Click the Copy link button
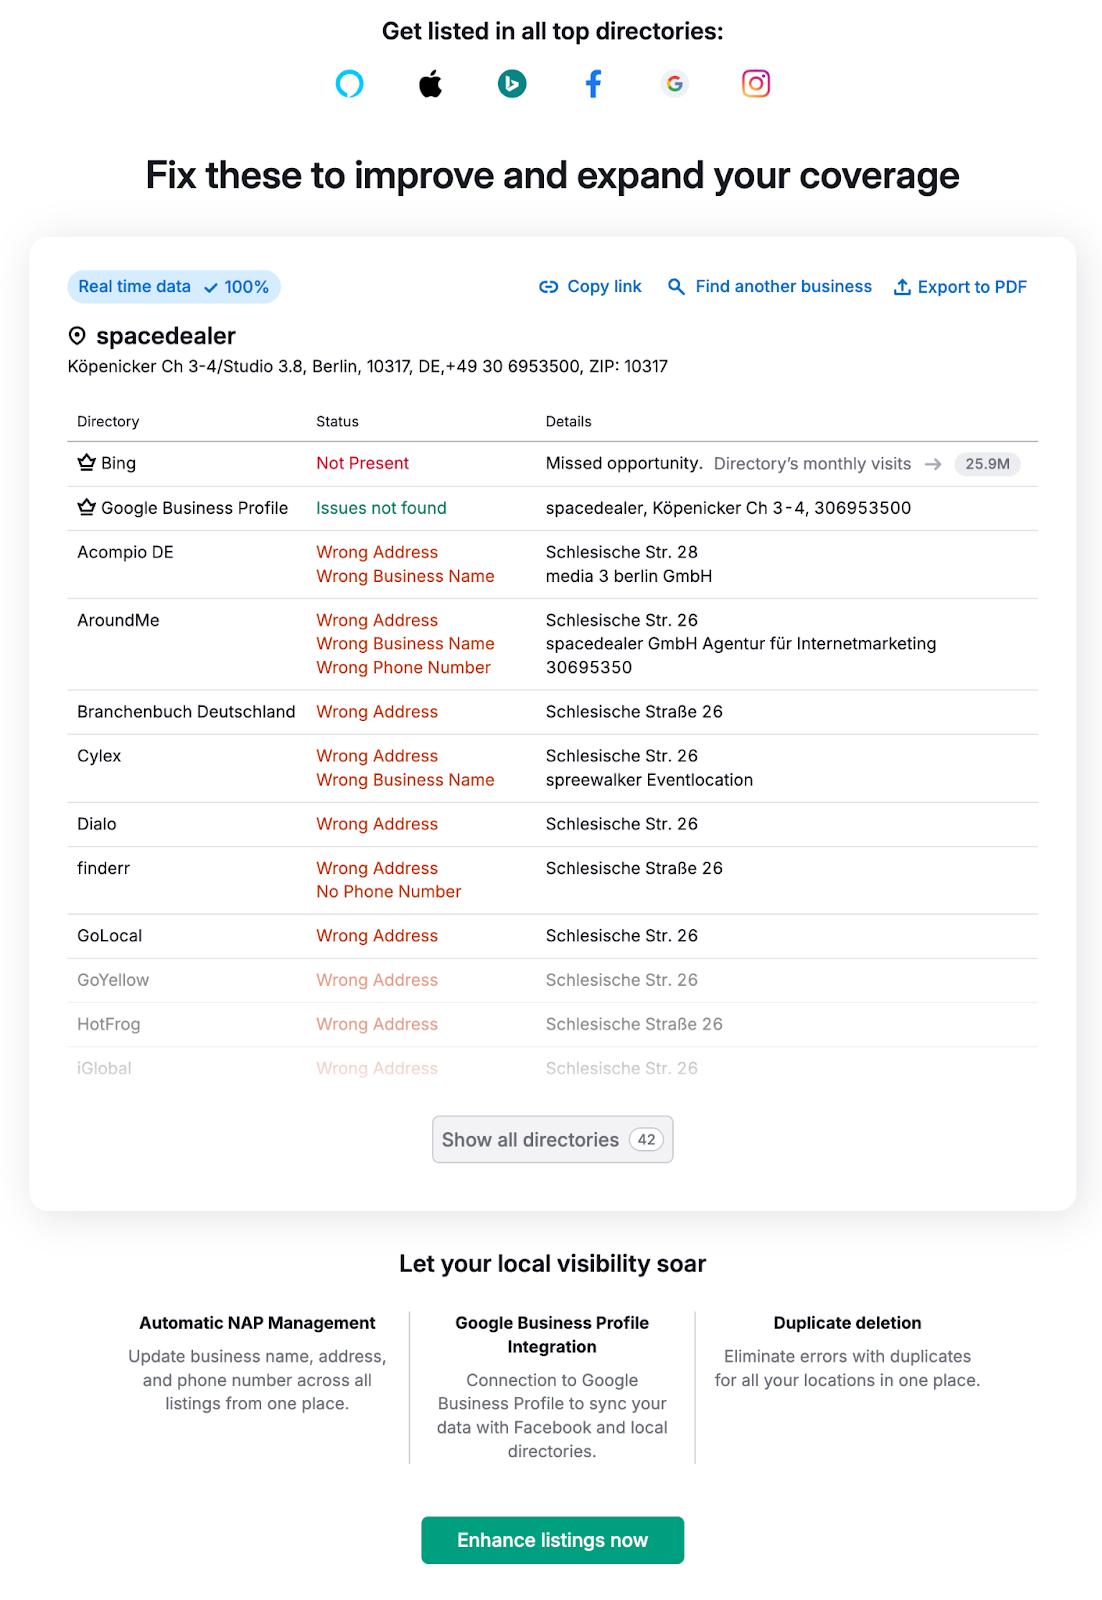 click(591, 287)
